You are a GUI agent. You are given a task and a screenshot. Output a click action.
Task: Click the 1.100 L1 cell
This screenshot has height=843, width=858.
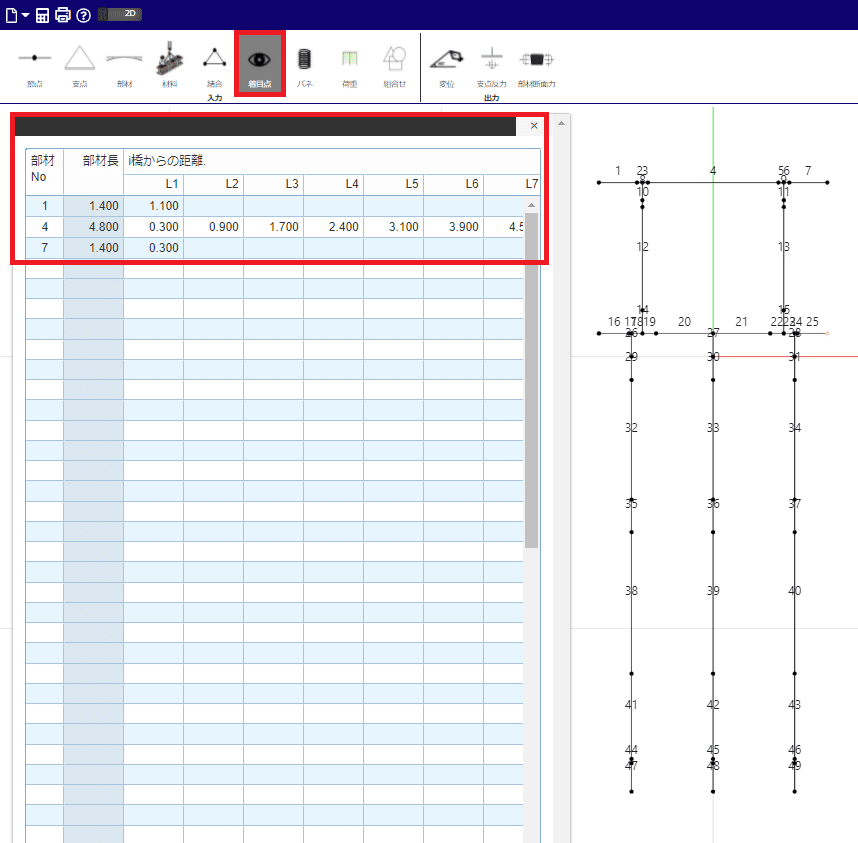click(154, 206)
